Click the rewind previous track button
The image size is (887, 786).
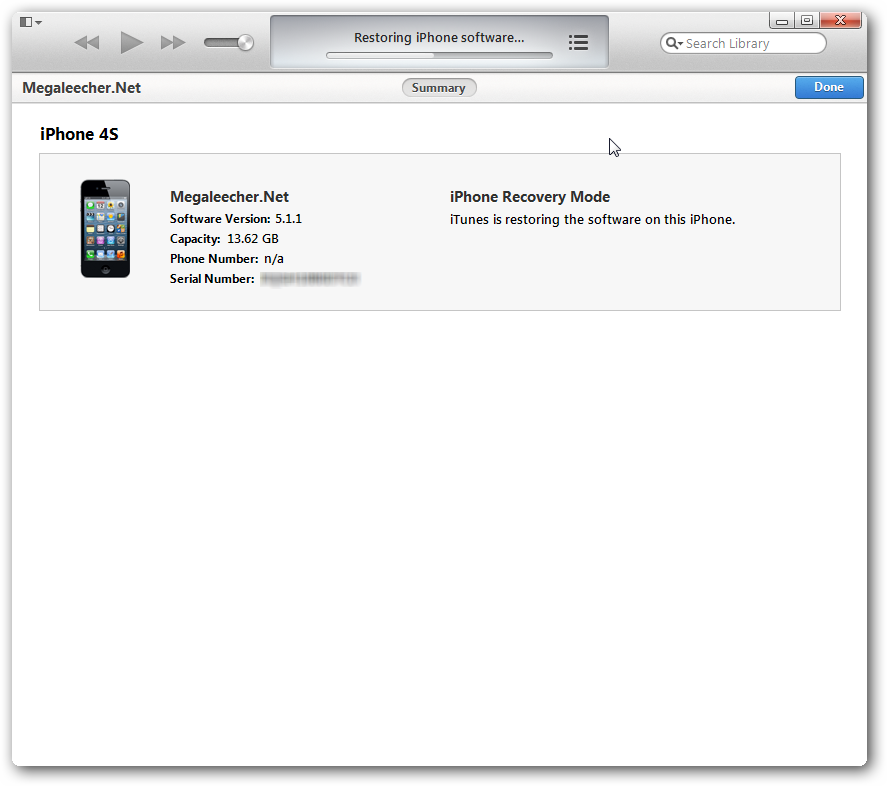[87, 42]
